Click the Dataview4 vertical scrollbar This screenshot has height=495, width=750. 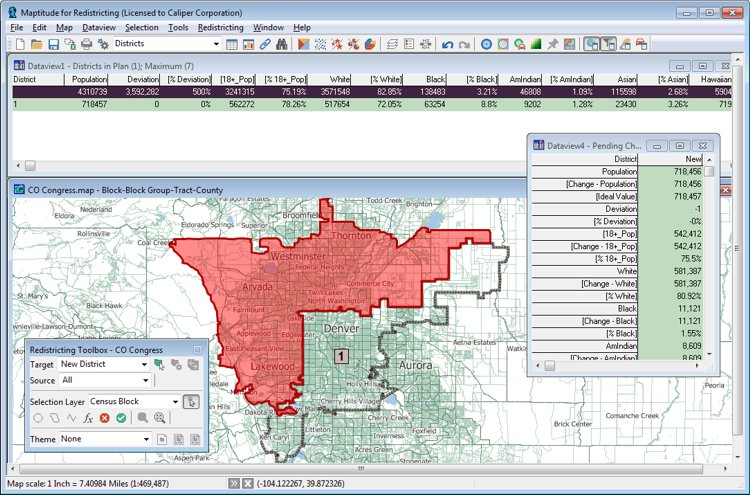click(x=710, y=260)
